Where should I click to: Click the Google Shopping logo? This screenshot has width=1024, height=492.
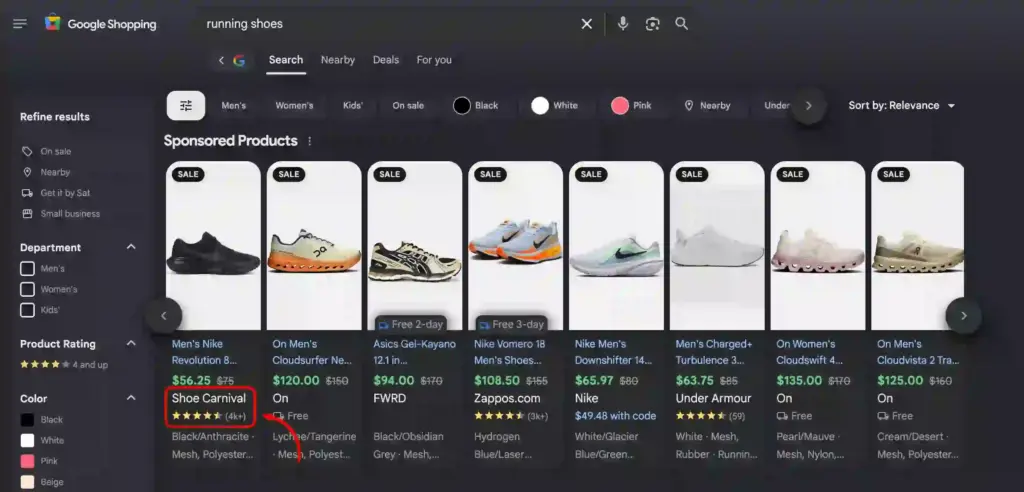[101, 24]
